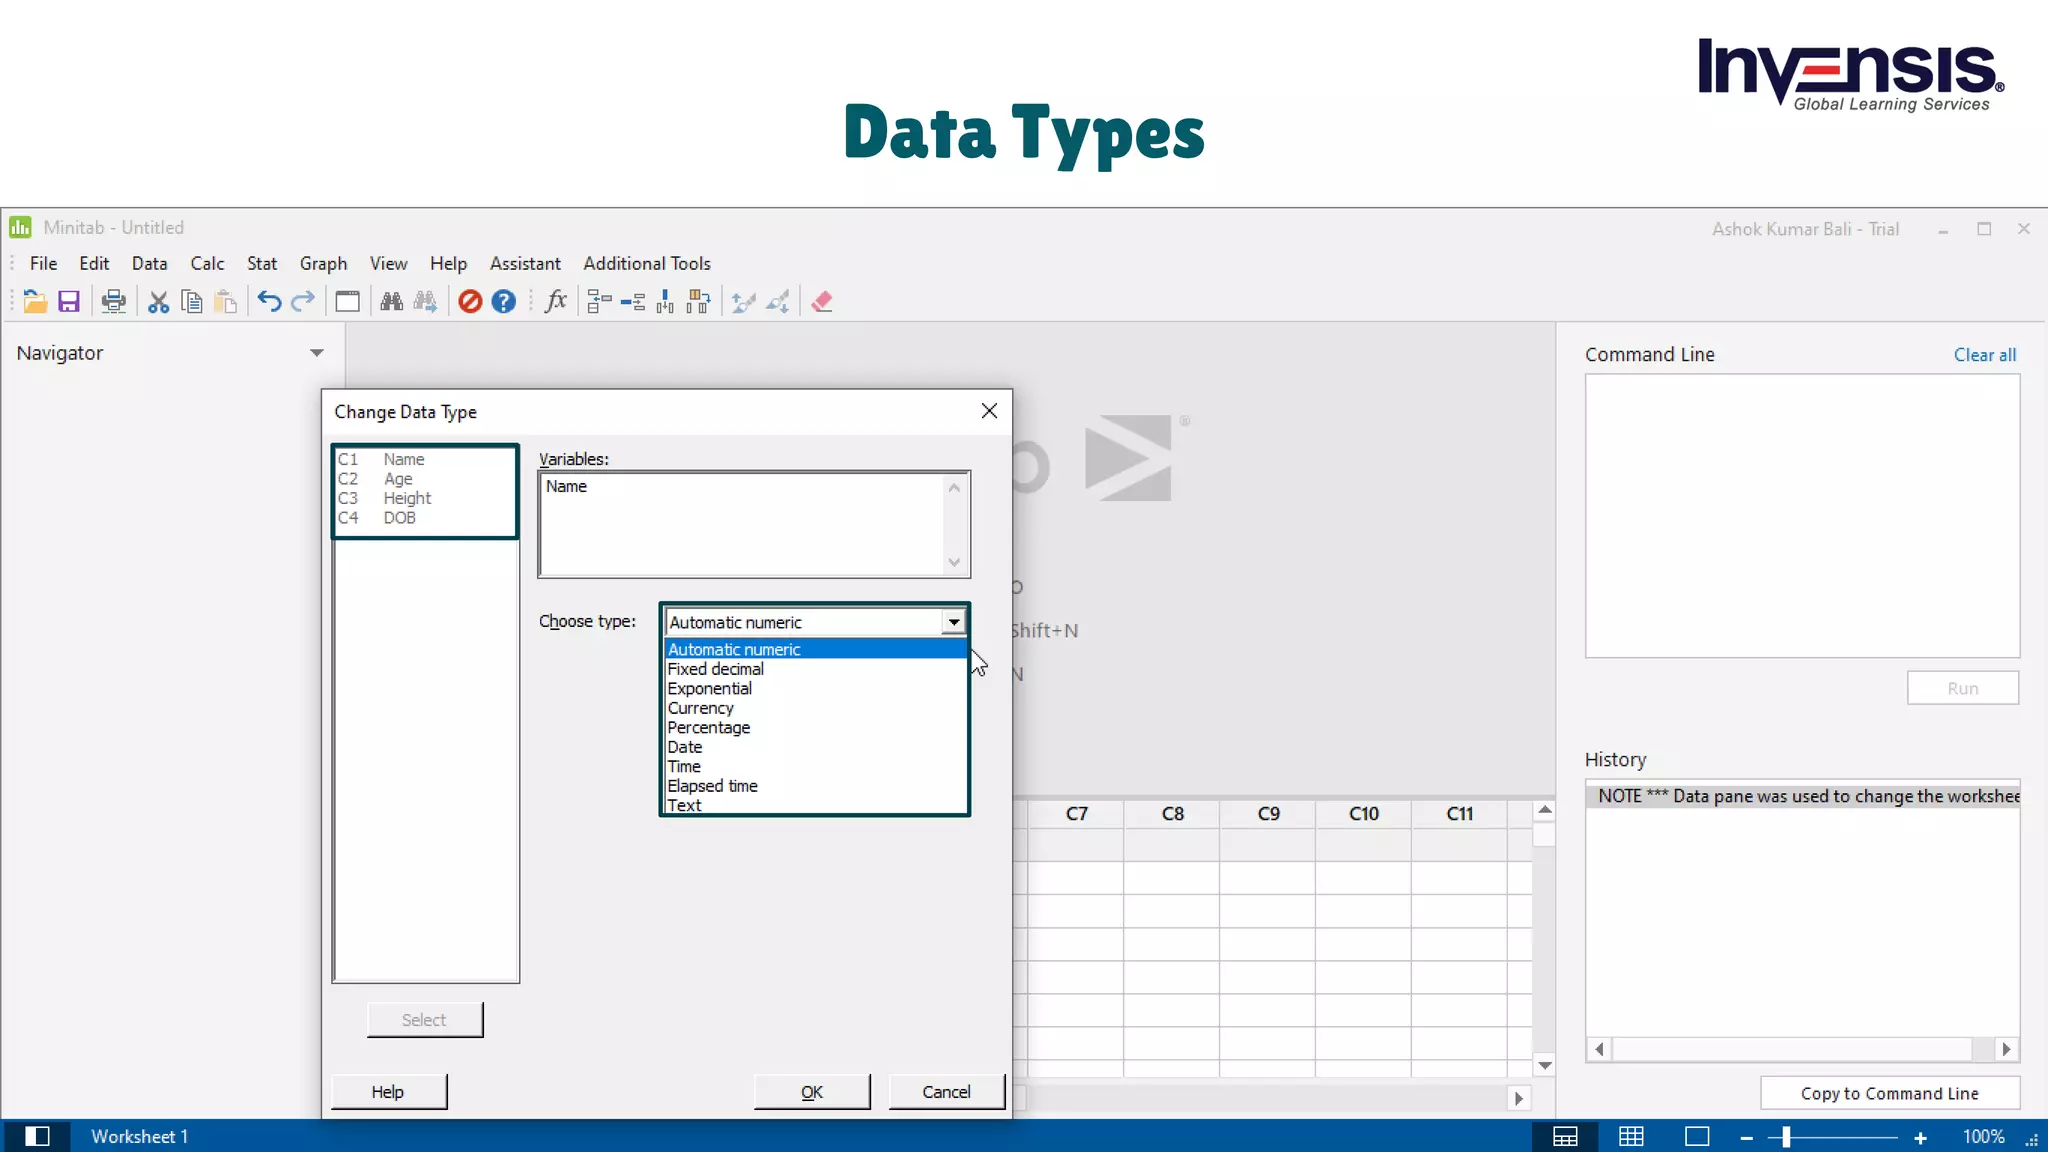Click the Print icon in toolbar
2048x1152 pixels.
(x=114, y=302)
